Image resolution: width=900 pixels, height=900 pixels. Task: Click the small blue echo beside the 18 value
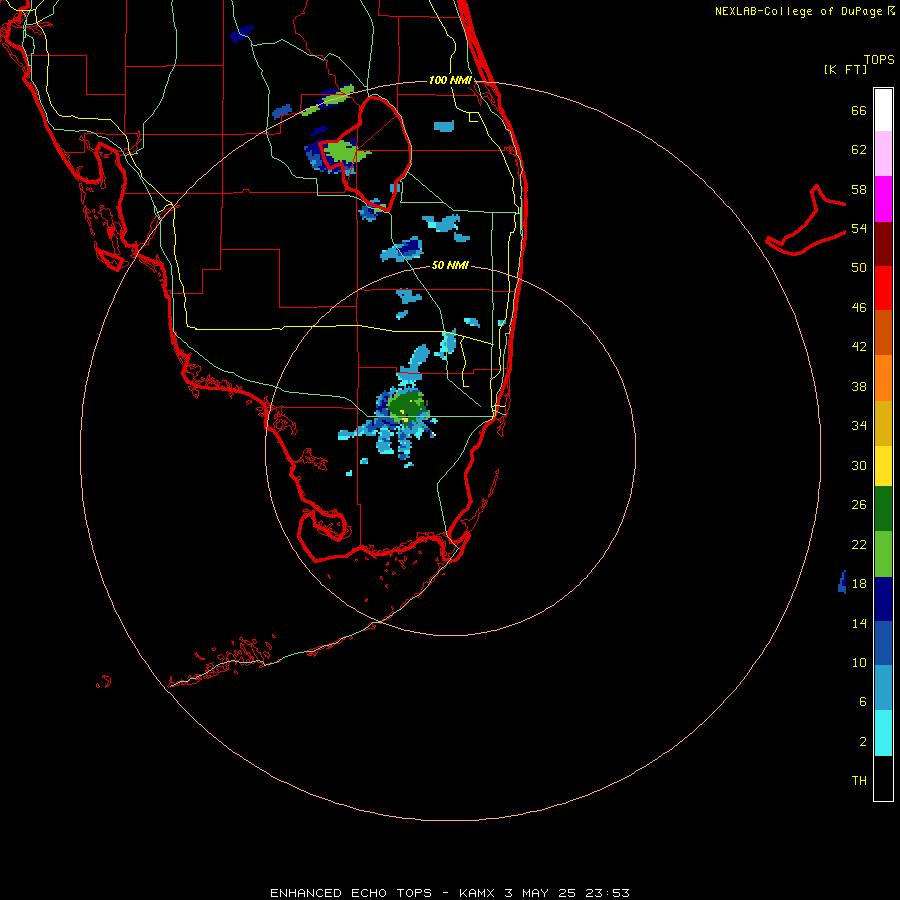pyautogui.click(x=842, y=582)
